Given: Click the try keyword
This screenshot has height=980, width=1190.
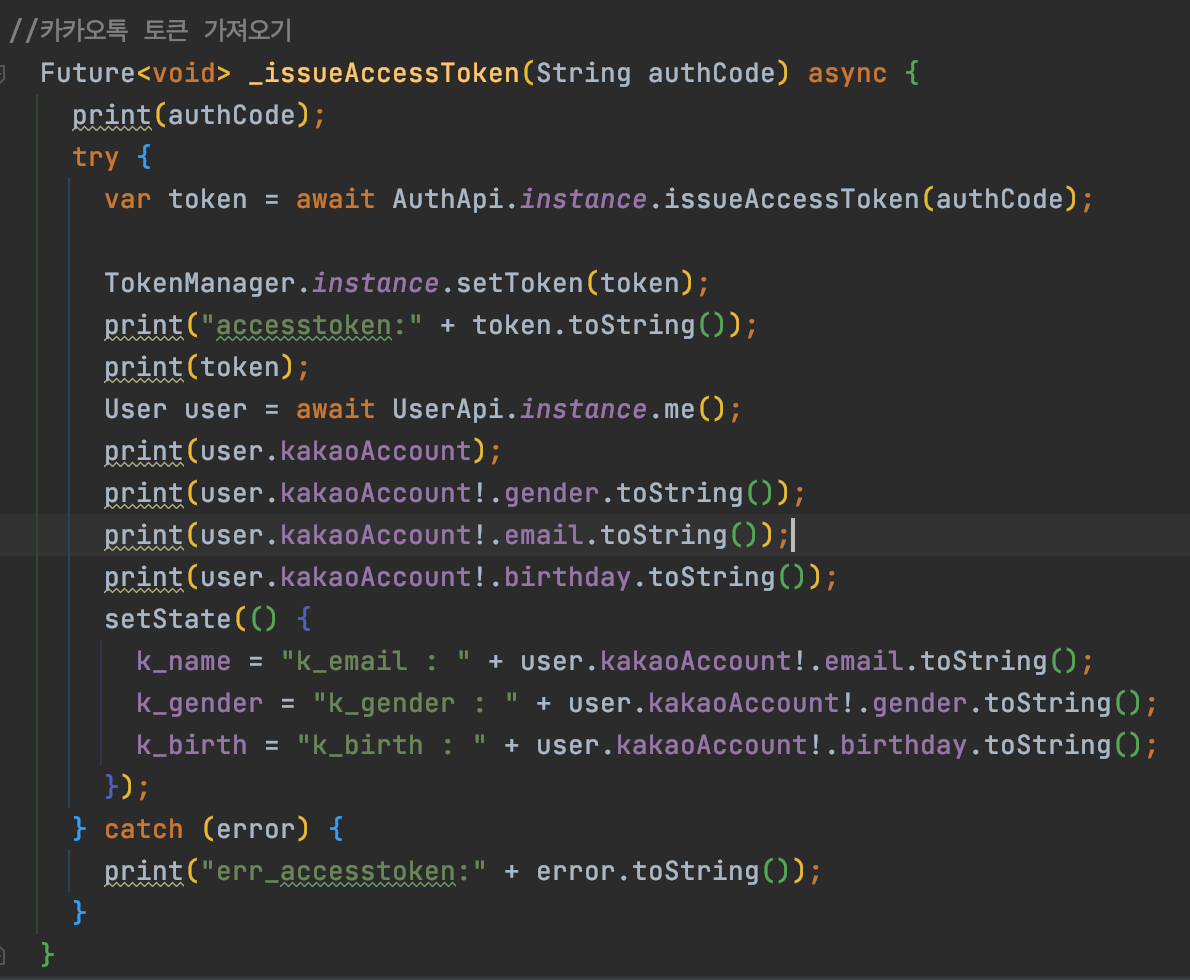Looking at the screenshot, I should 96,157.
